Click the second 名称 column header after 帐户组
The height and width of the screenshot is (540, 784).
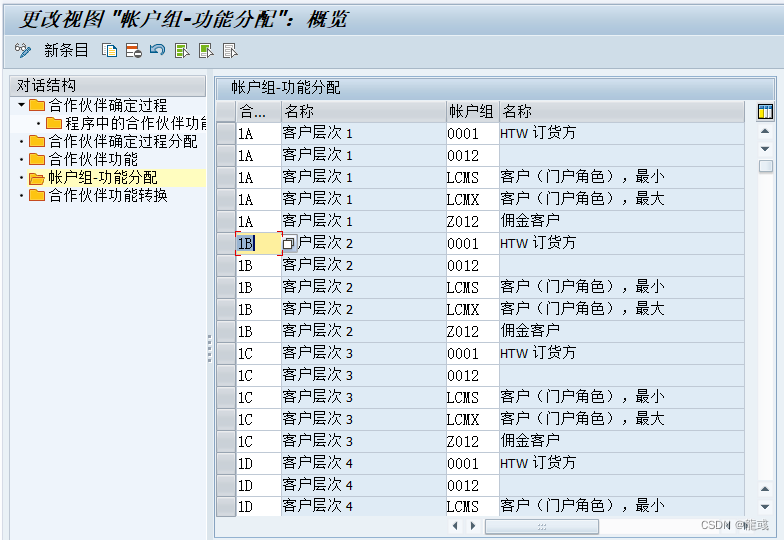click(x=622, y=112)
